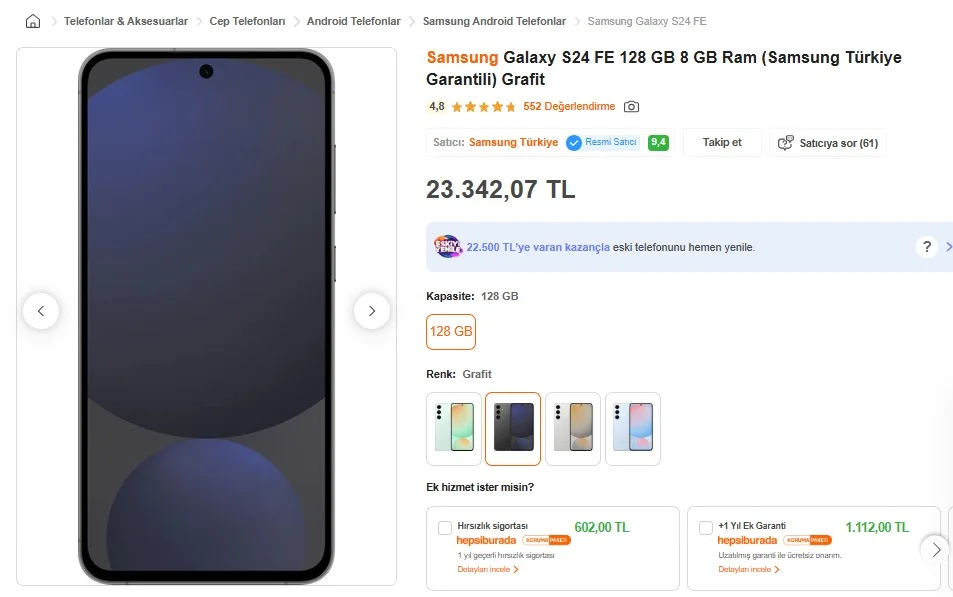Choose the mint green color swatch
This screenshot has height=597, width=953.
(x=454, y=428)
